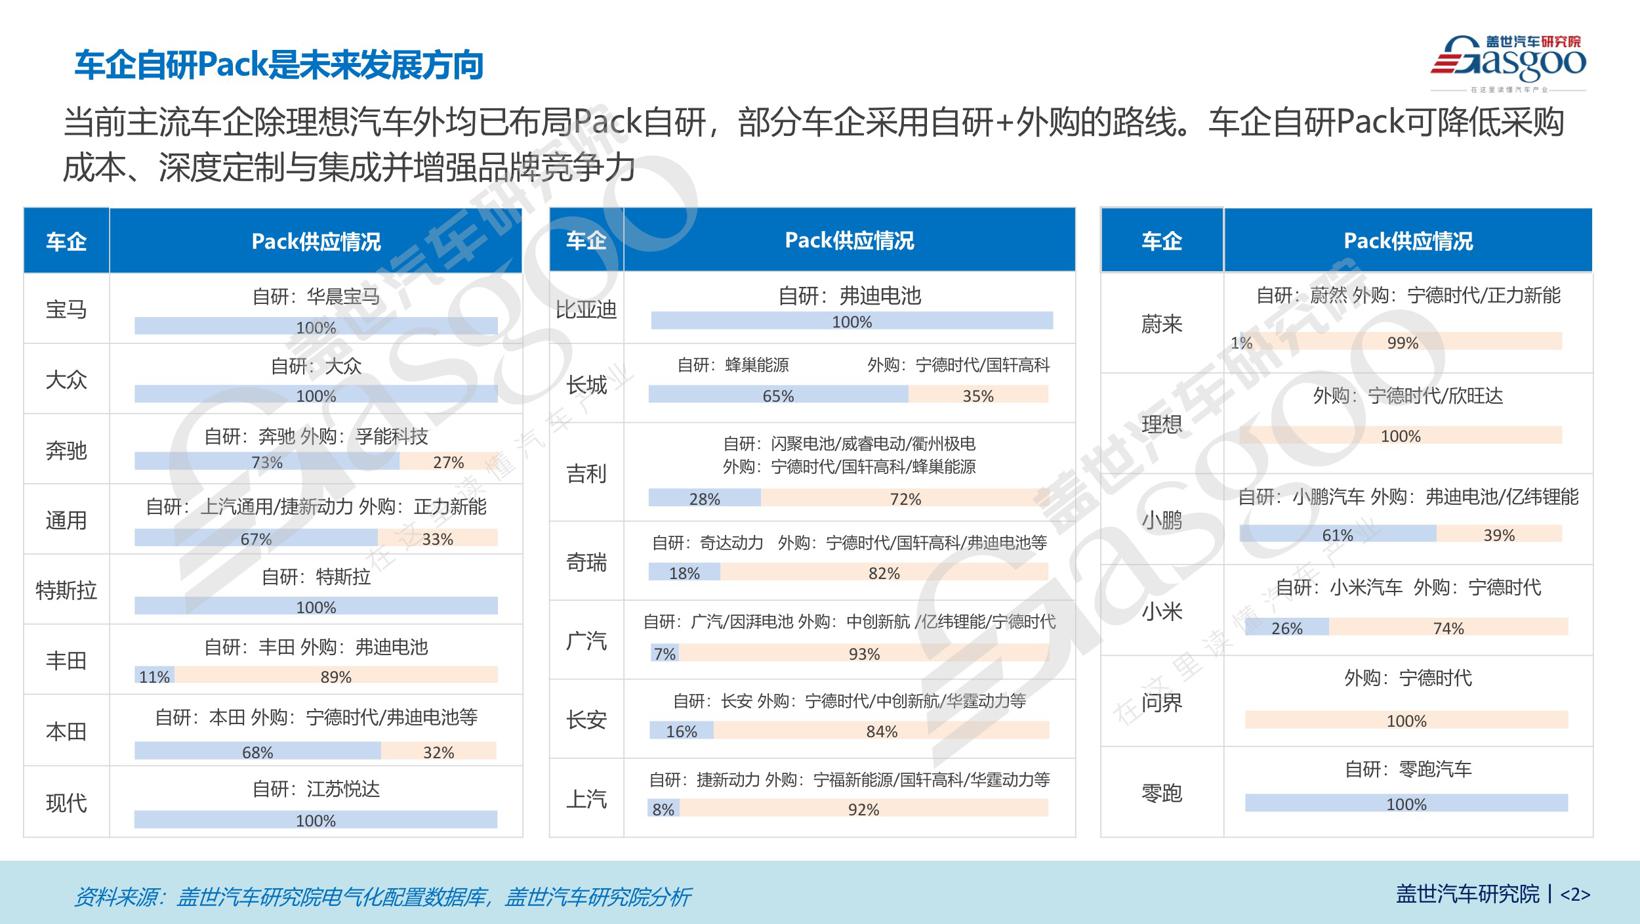Click the data source text 资料来源 in footer
Viewport: 1640px width, 924px height.
pyautogui.click(x=382, y=896)
